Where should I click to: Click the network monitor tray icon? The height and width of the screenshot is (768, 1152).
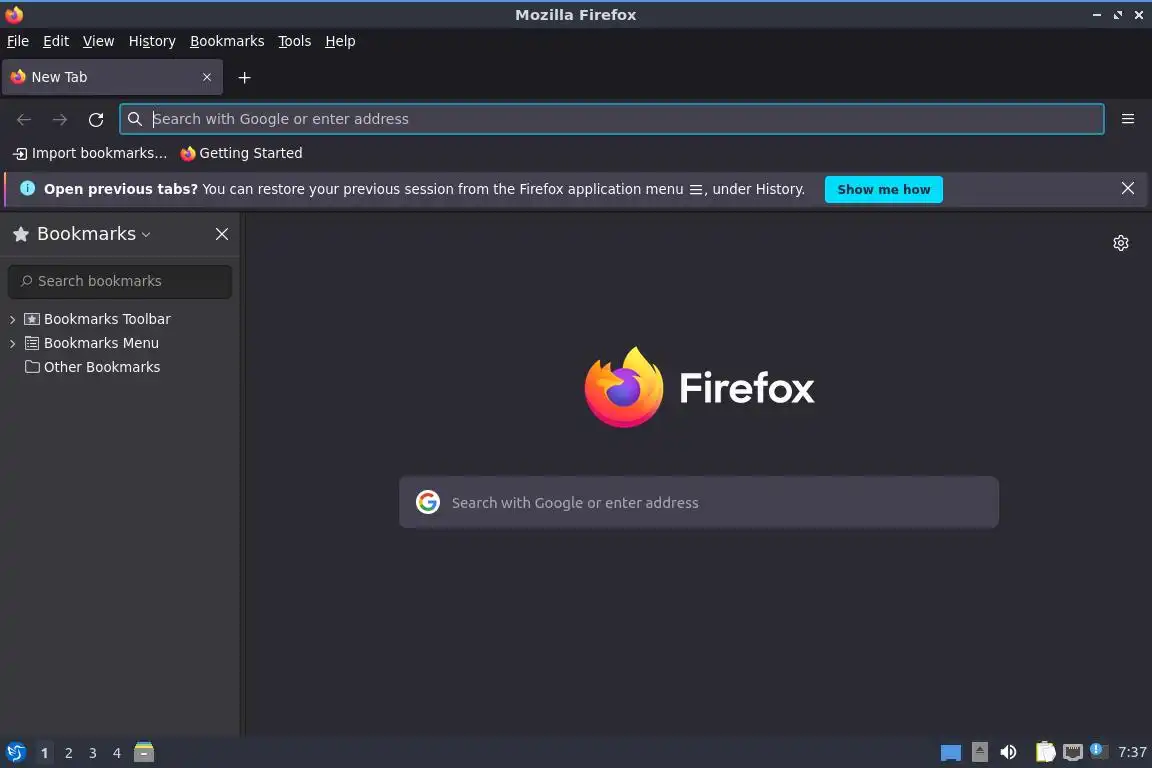click(1073, 752)
